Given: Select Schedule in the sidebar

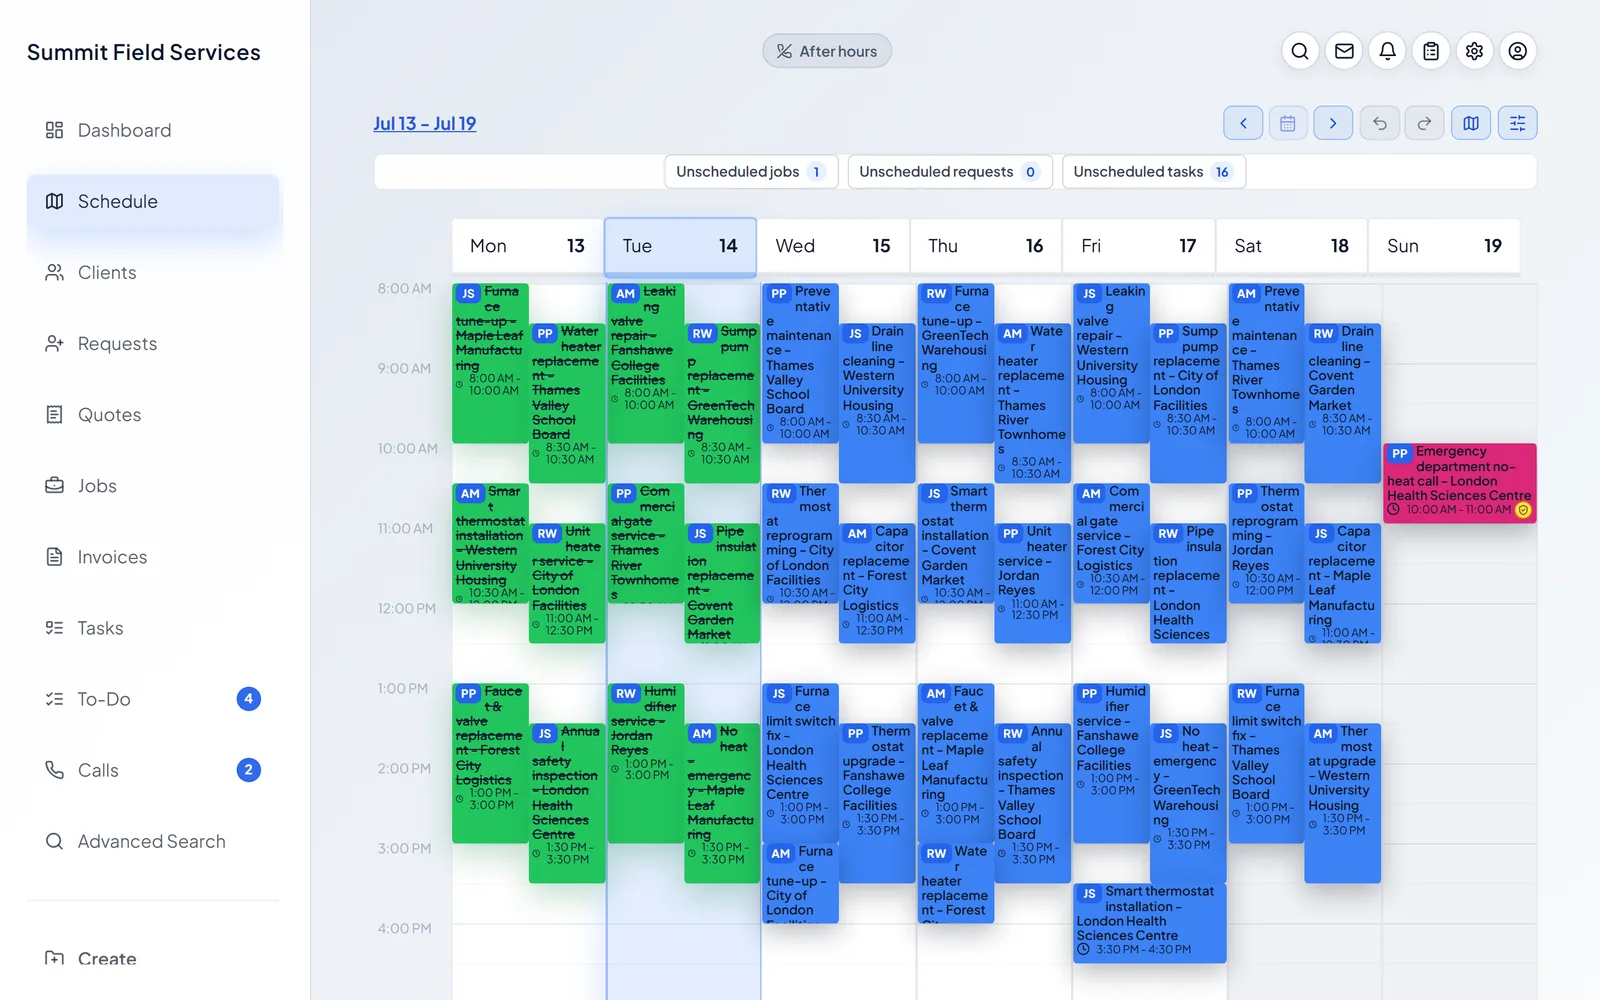Looking at the screenshot, I should (153, 201).
